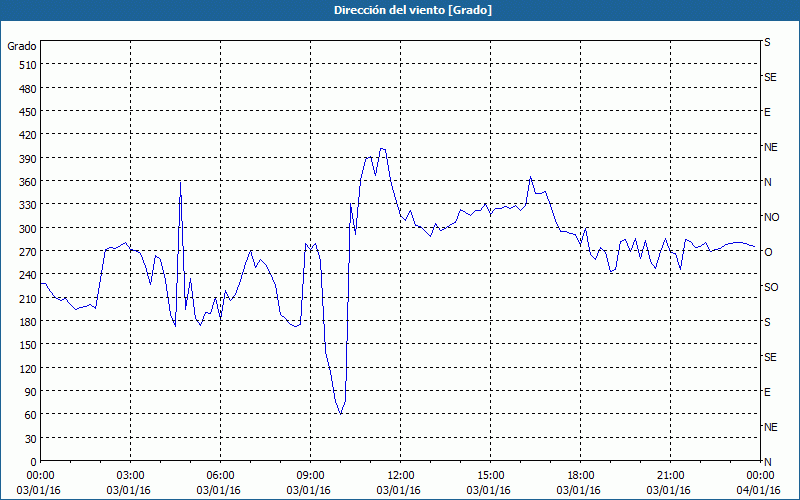
Task: Click the 30 y-axis label
Action: click(x=31, y=439)
